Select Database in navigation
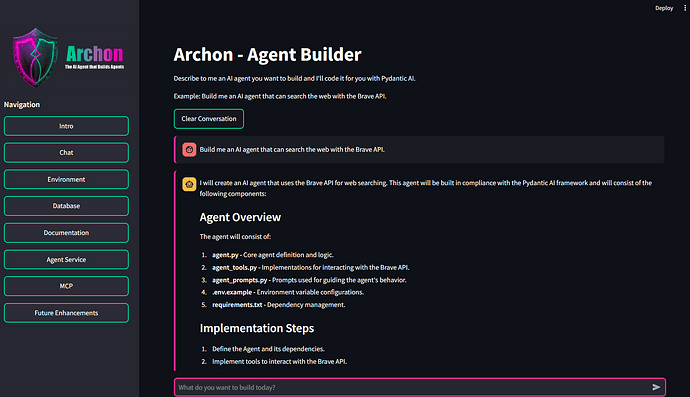Viewport: 690px width, 397px height. [66, 206]
